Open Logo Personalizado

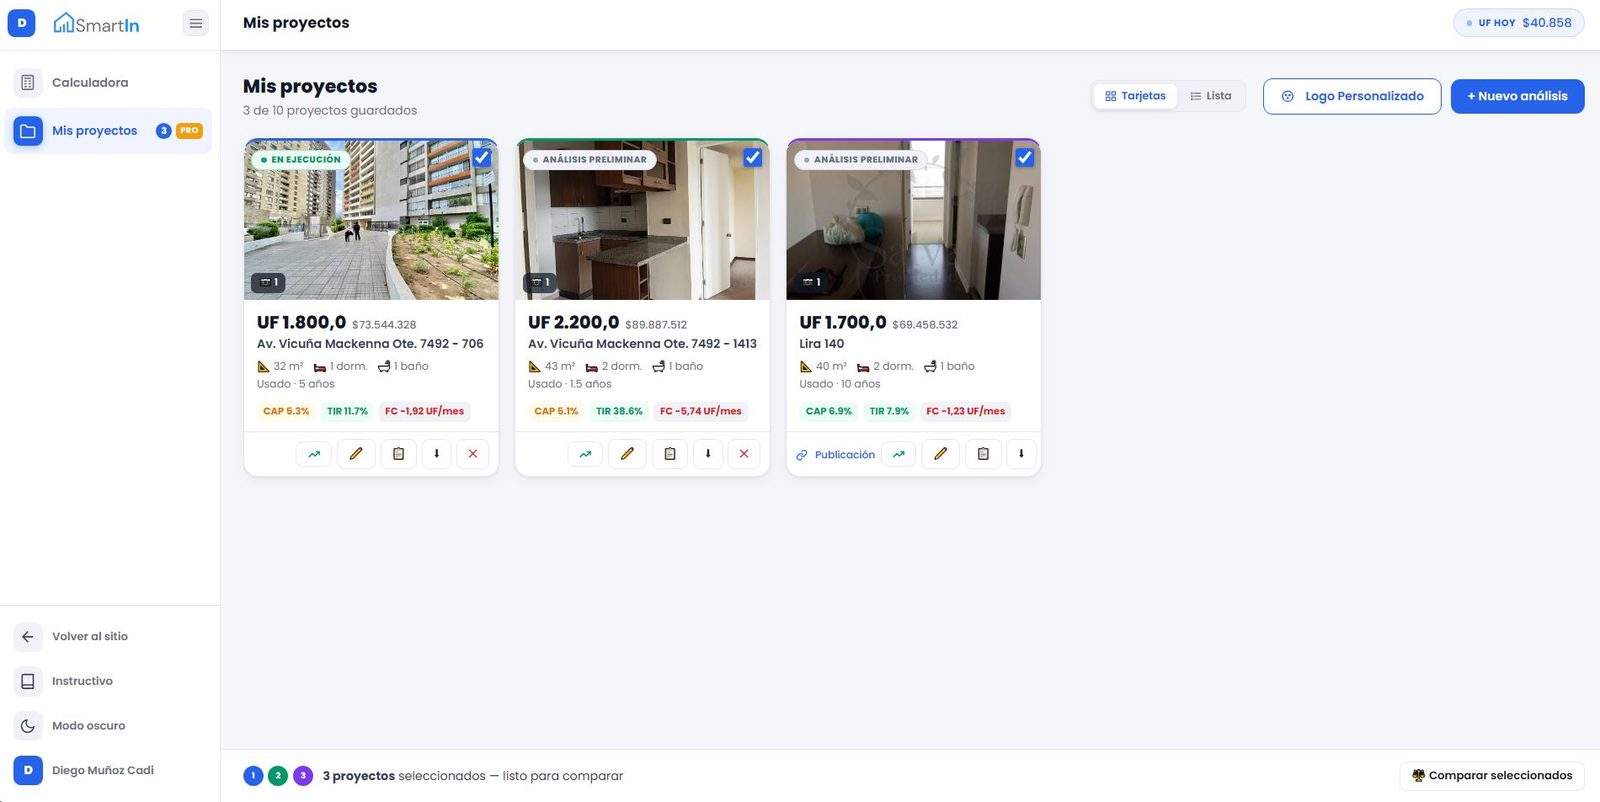pyautogui.click(x=1352, y=96)
